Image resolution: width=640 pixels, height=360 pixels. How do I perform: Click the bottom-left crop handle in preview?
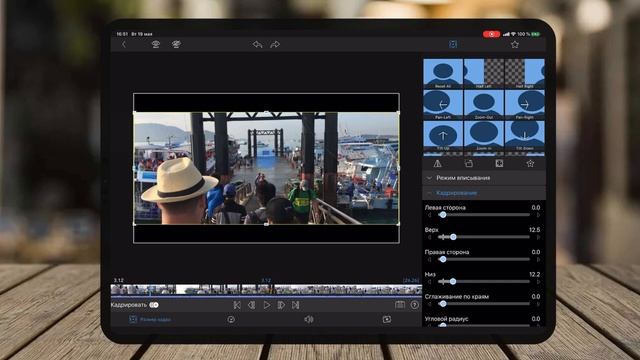tap(135, 224)
